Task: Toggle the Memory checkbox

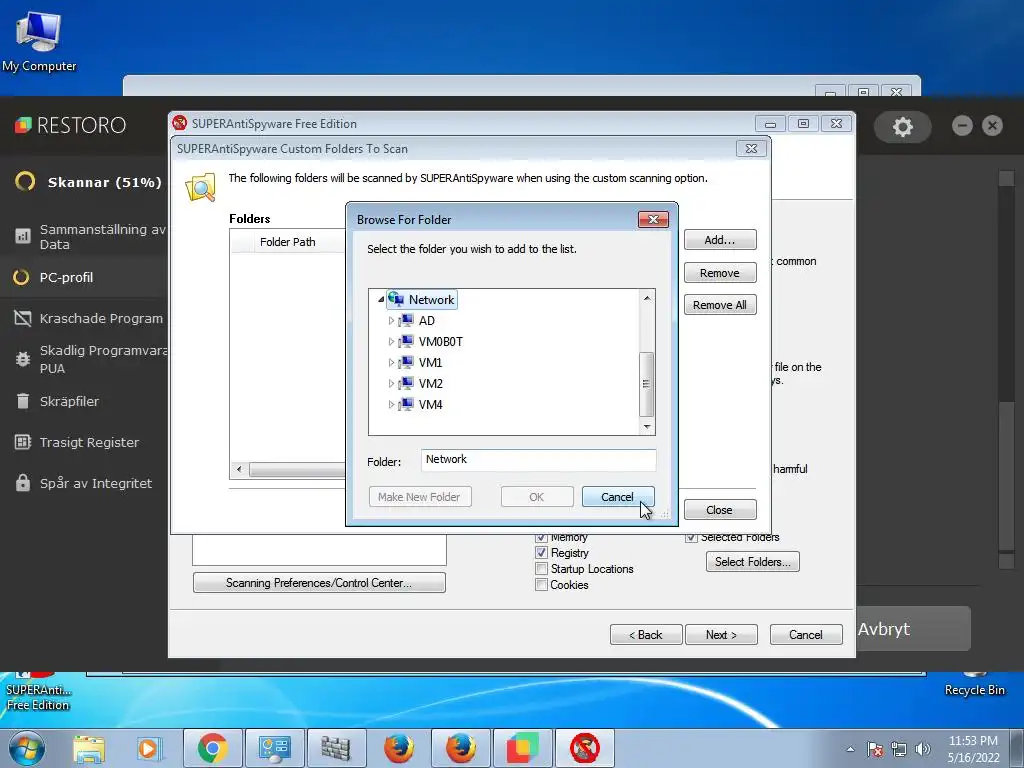Action: tap(541, 537)
